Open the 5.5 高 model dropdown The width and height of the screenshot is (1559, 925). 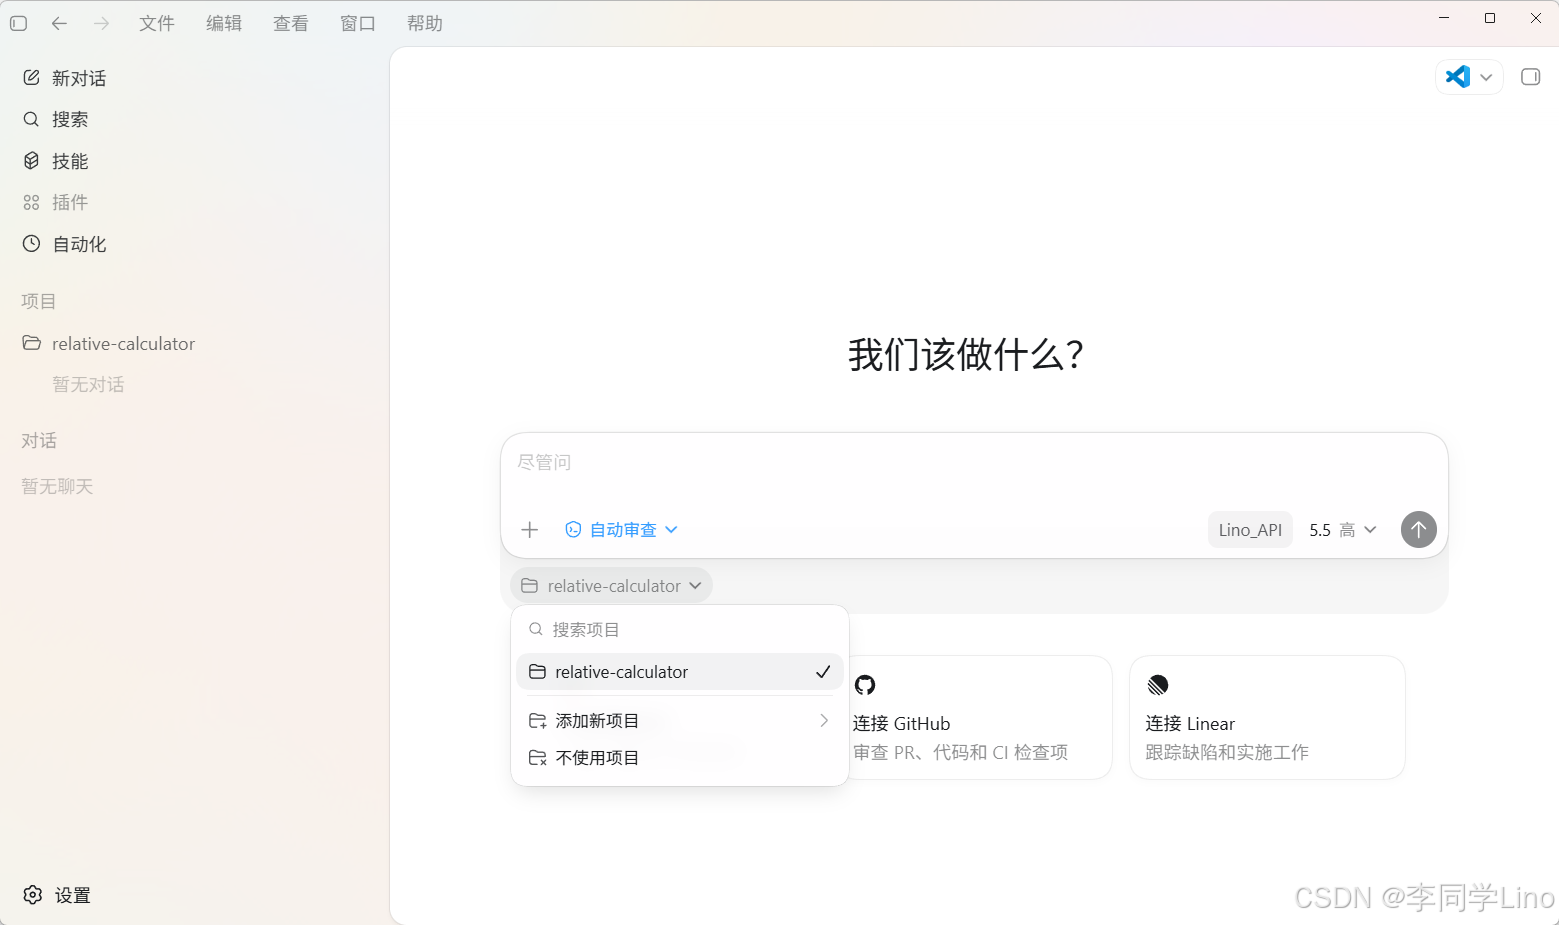[1343, 530]
